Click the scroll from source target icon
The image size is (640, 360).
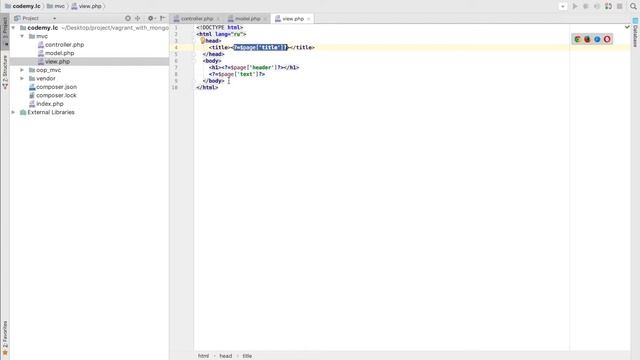point(128,18)
